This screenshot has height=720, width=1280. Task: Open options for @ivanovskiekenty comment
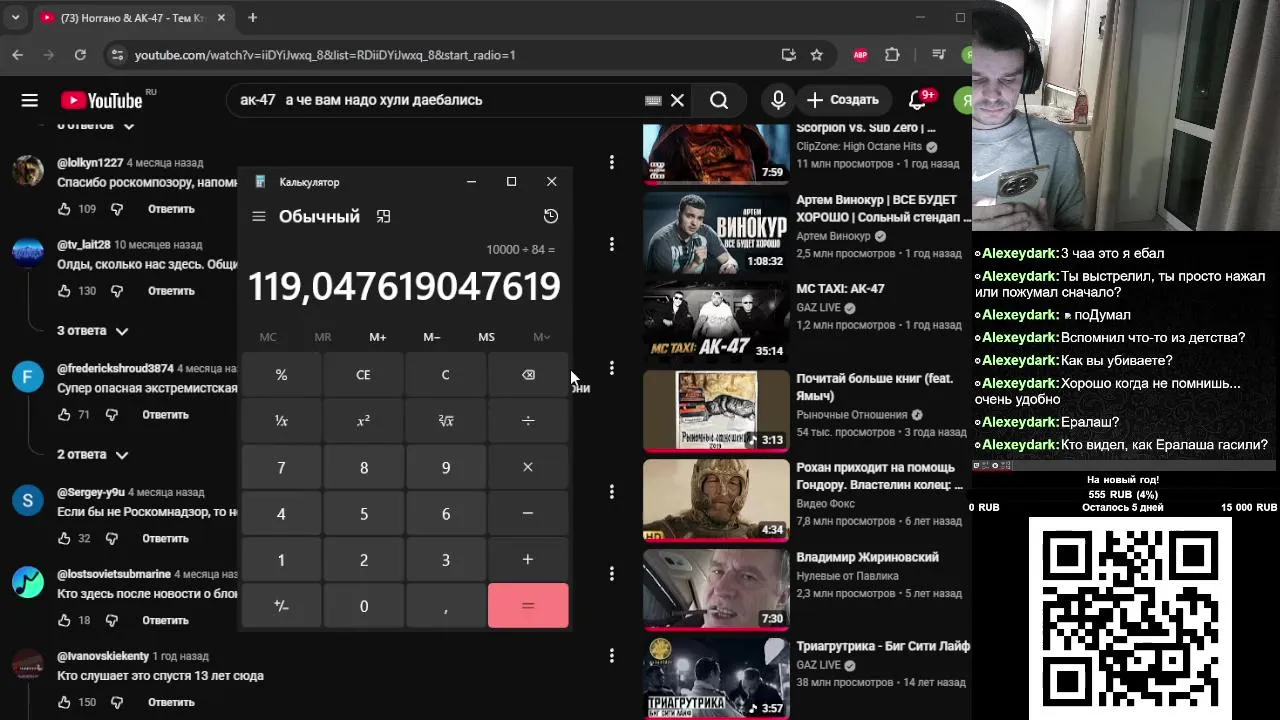[611, 656]
